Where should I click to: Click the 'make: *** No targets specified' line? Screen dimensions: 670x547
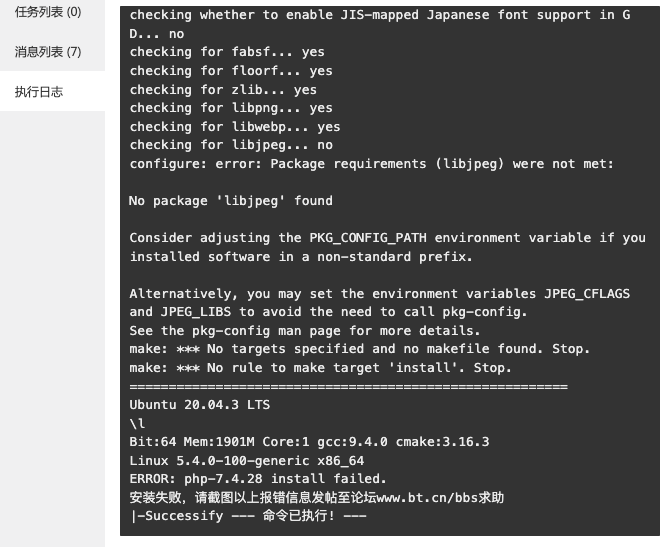[x=359, y=349]
